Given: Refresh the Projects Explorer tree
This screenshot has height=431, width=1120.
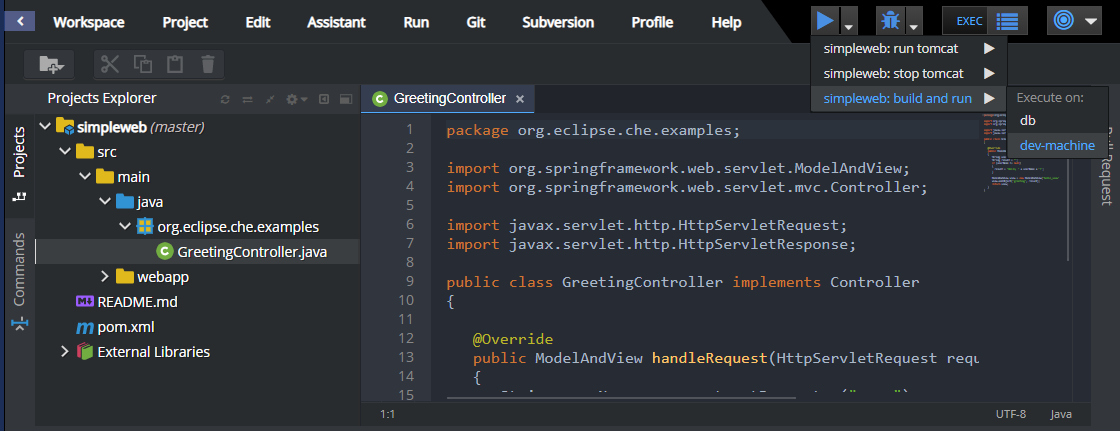Looking at the screenshot, I should click(225, 99).
